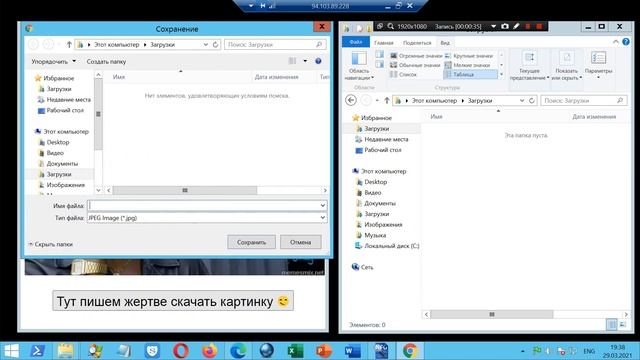Click the Save dialog horizontal scrollbar thumb
The width and height of the screenshot is (640, 360).
click(x=185, y=190)
